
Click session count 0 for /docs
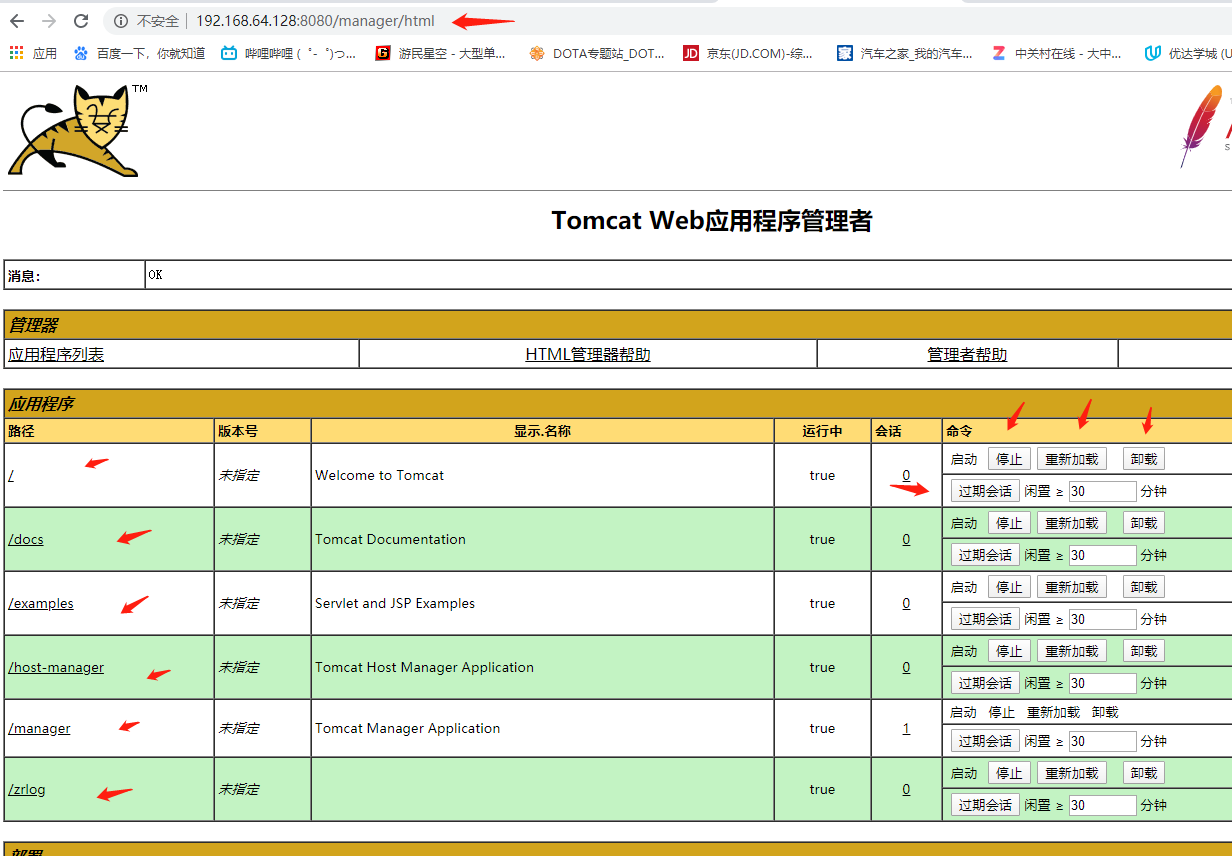[x=906, y=539]
